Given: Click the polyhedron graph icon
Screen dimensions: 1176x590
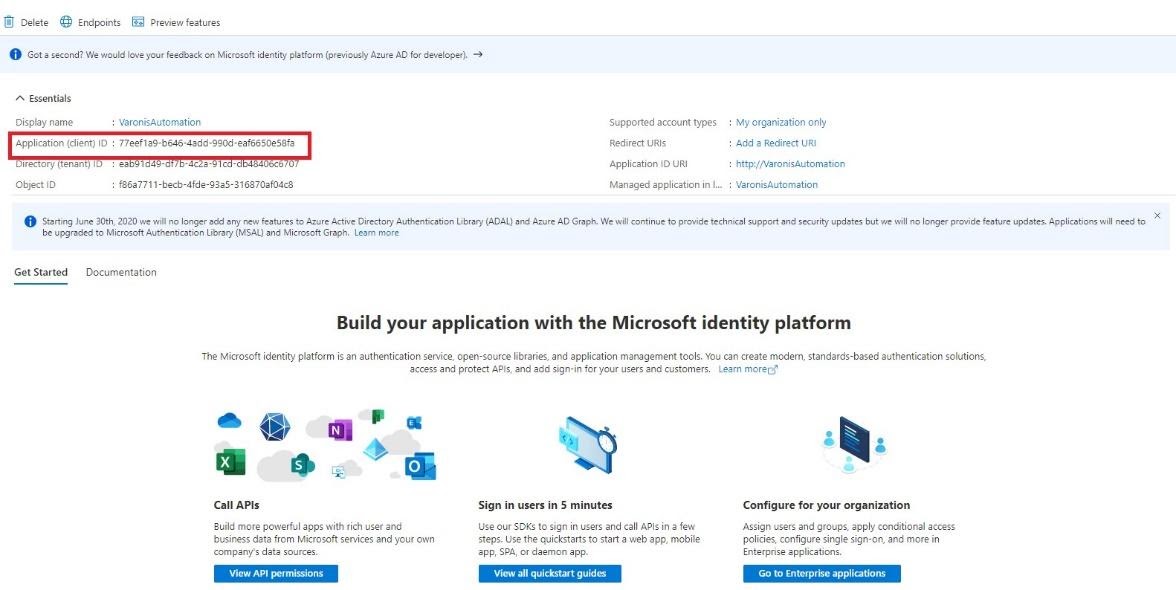Looking at the screenshot, I should point(275,427).
